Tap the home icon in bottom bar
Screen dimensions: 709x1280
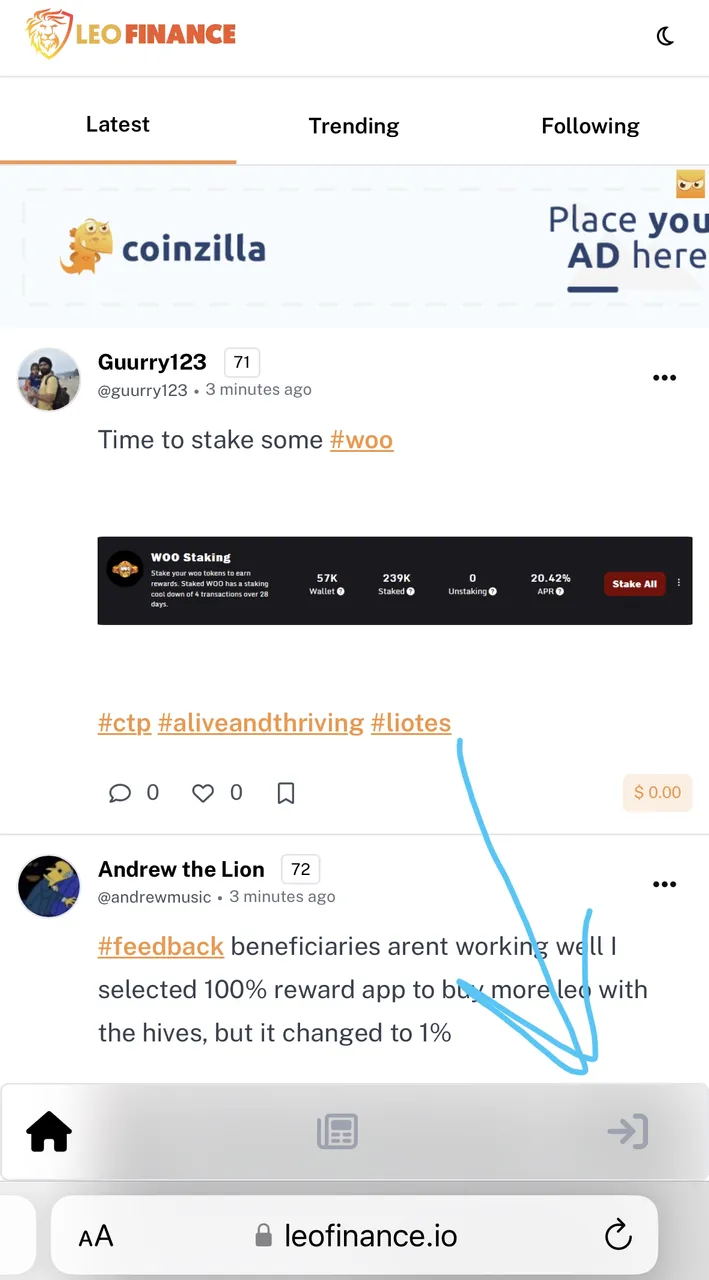tap(49, 1132)
